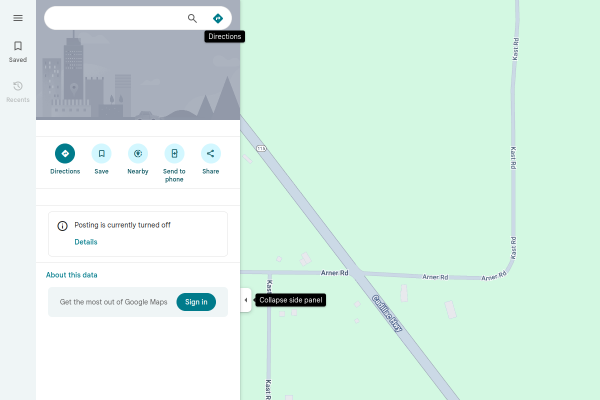The height and width of the screenshot is (400, 600).
Task: Open the hamburger main menu
Action: click(x=17, y=18)
